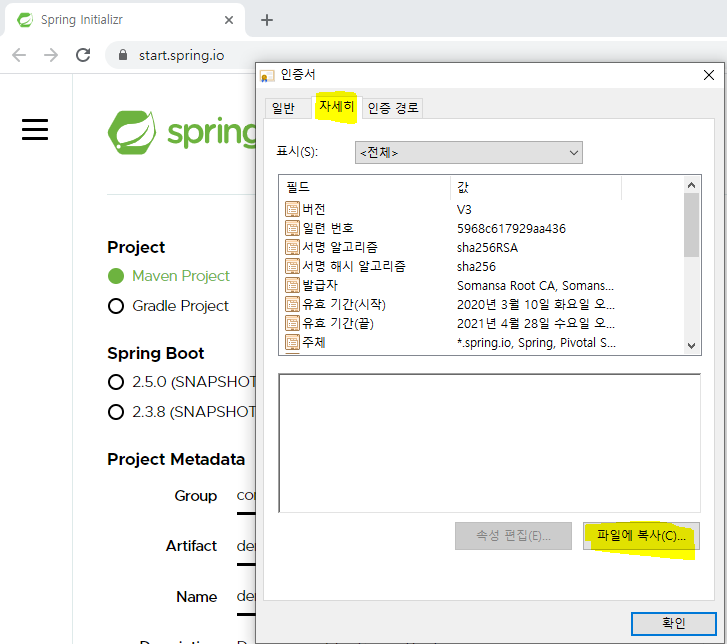This screenshot has height=644, width=727.
Task: Select the 유효 기간(시작) row text
Action: coord(344,304)
